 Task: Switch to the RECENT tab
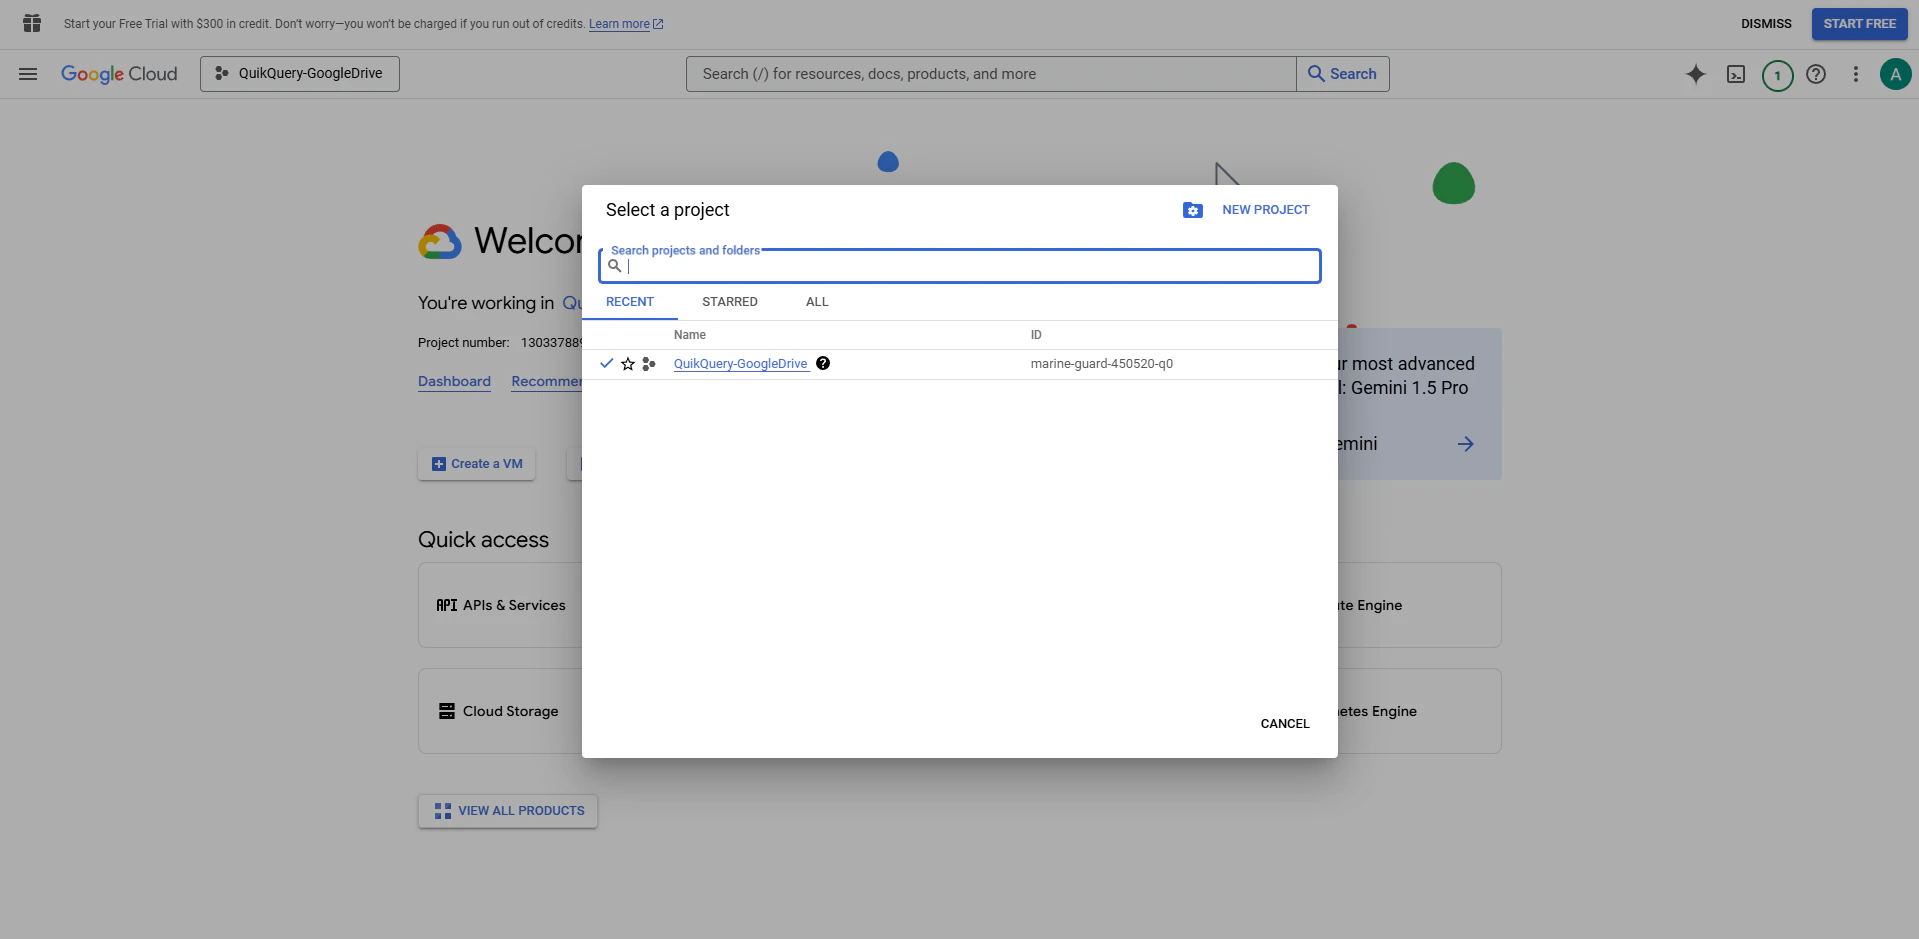[x=630, y=302]
